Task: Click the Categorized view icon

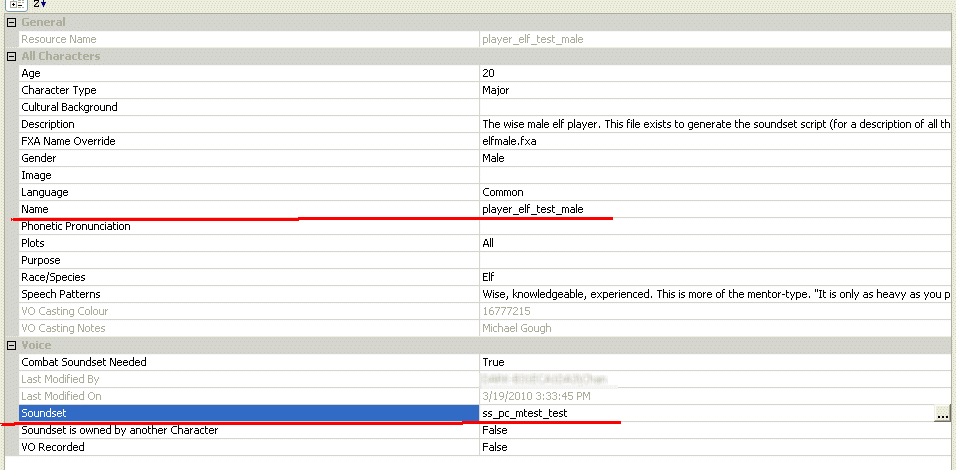Action: point(17,4)
